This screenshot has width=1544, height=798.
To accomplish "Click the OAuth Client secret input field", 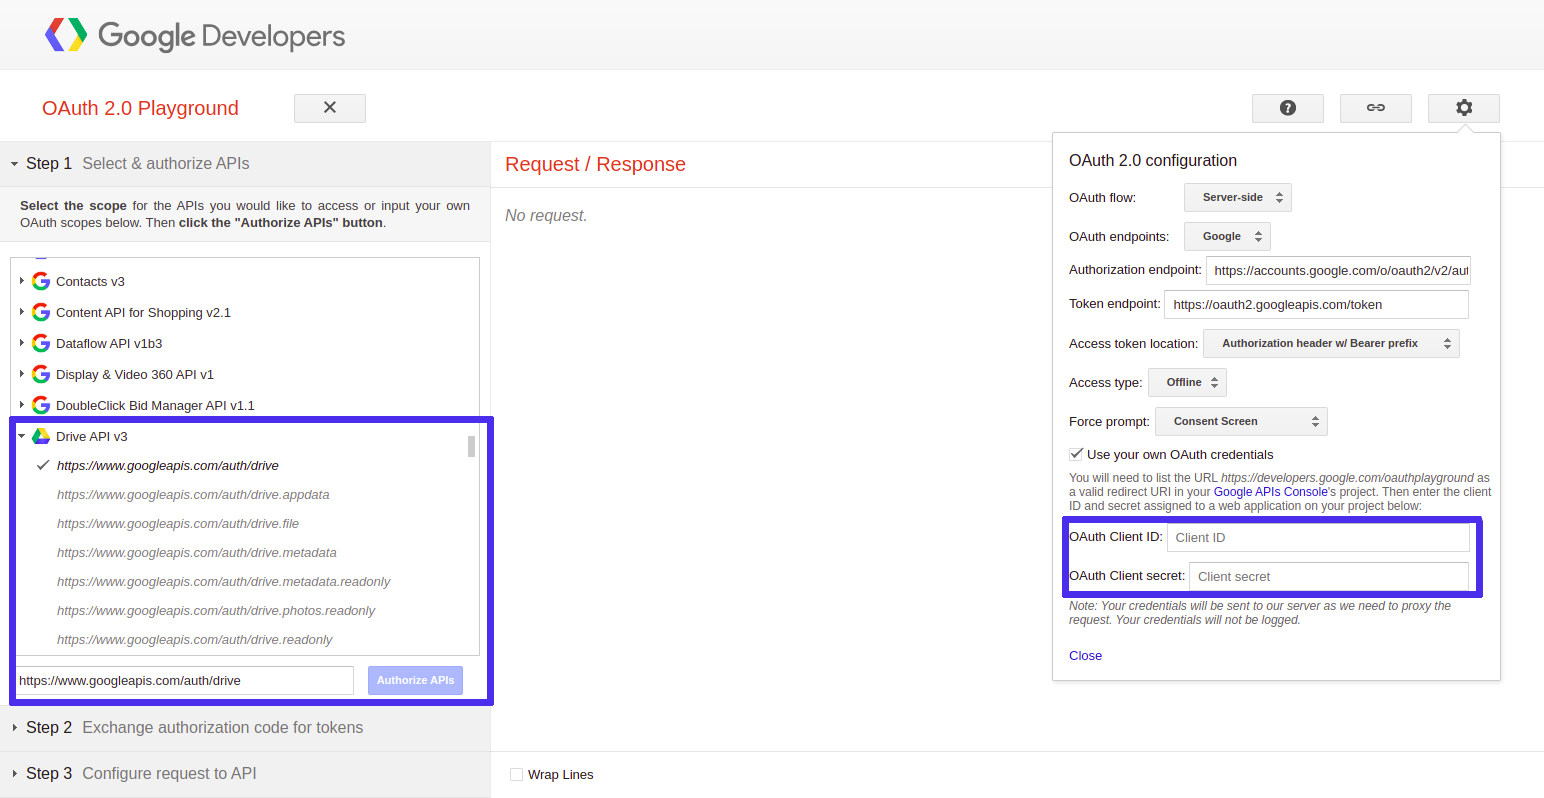I will 1329,576.
